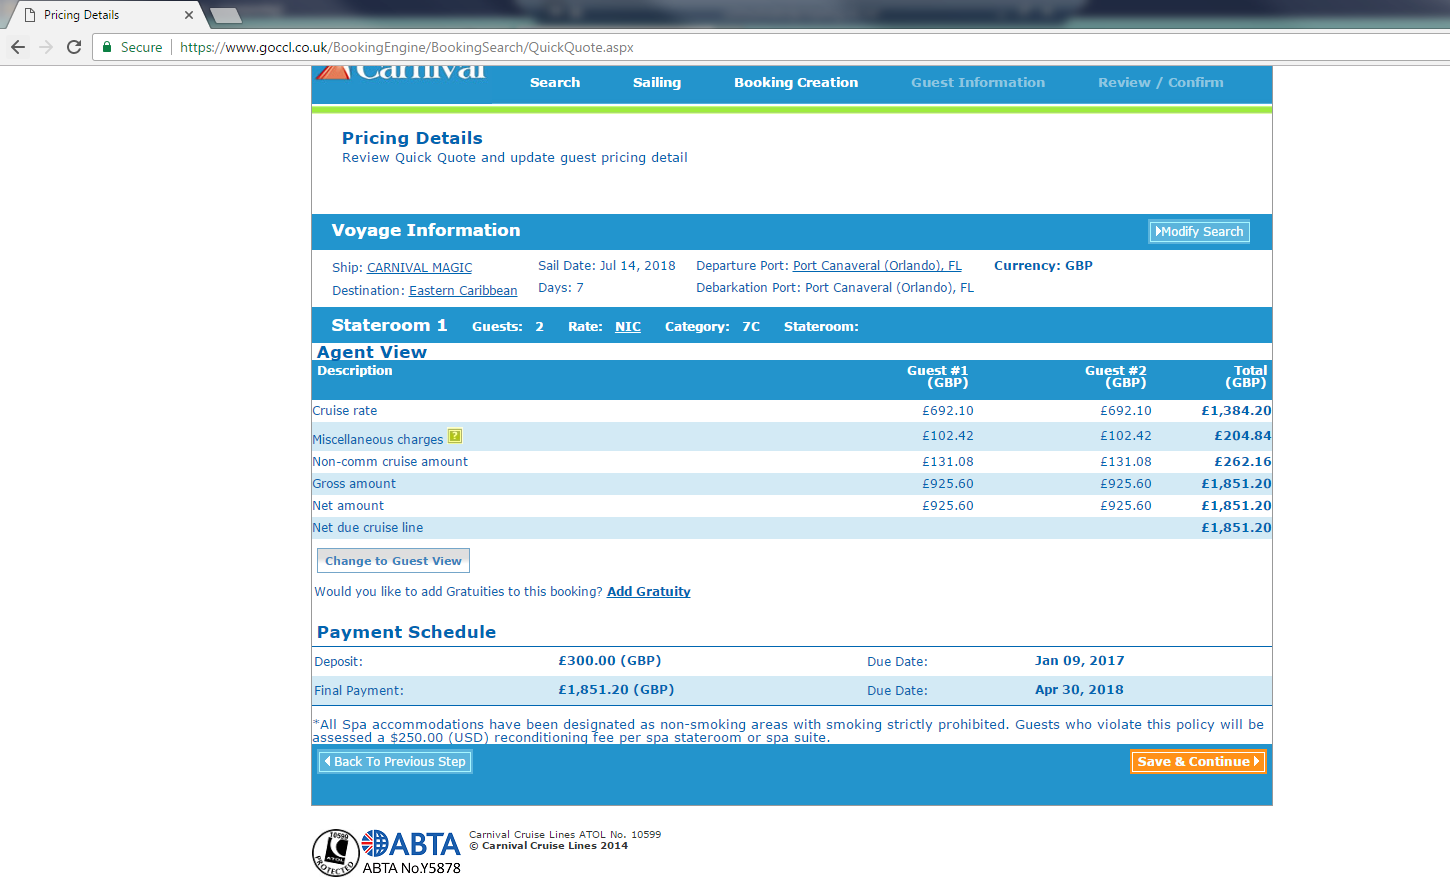Click the Change to Guest View button
Screen dimensions: 1450x893
point(393,561)
